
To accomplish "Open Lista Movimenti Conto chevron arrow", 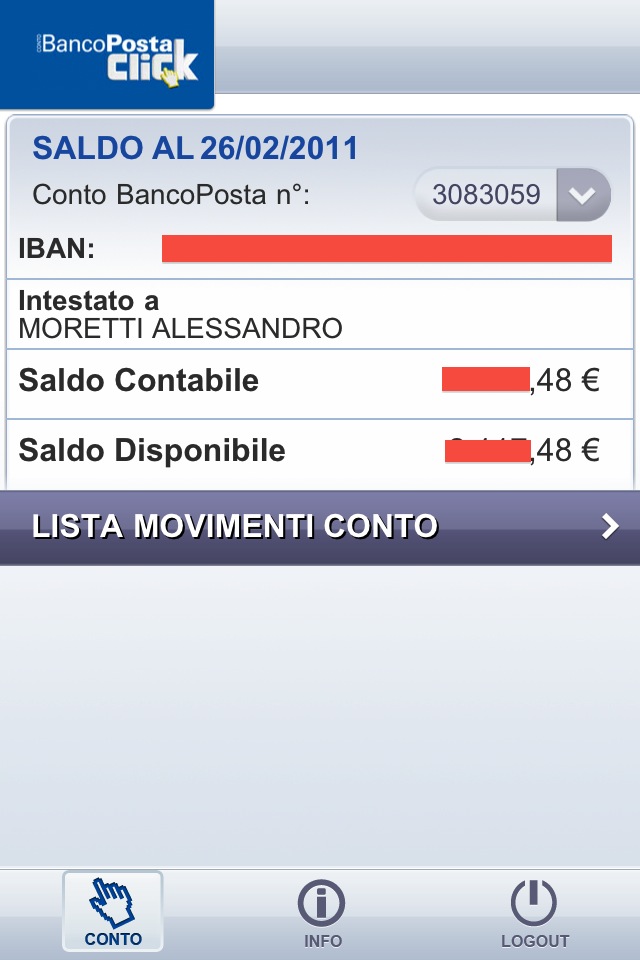I will click(x=610, y=527).
